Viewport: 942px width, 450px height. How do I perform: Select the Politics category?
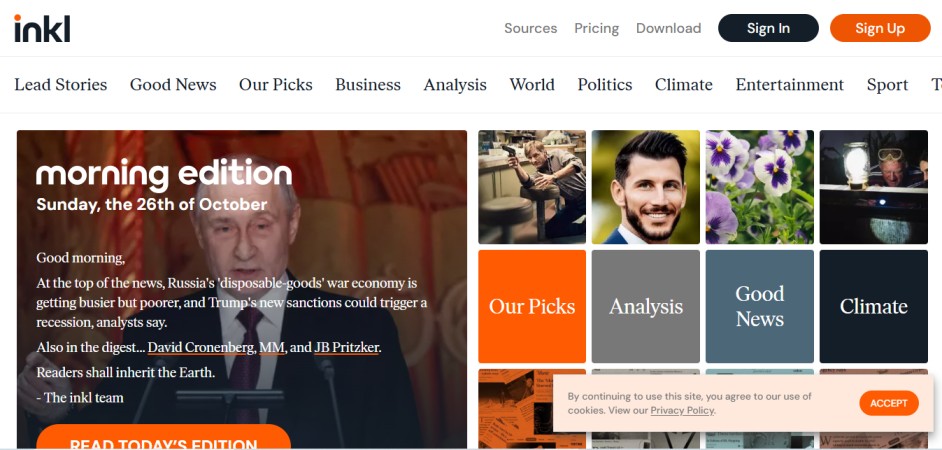pos(605,85)
